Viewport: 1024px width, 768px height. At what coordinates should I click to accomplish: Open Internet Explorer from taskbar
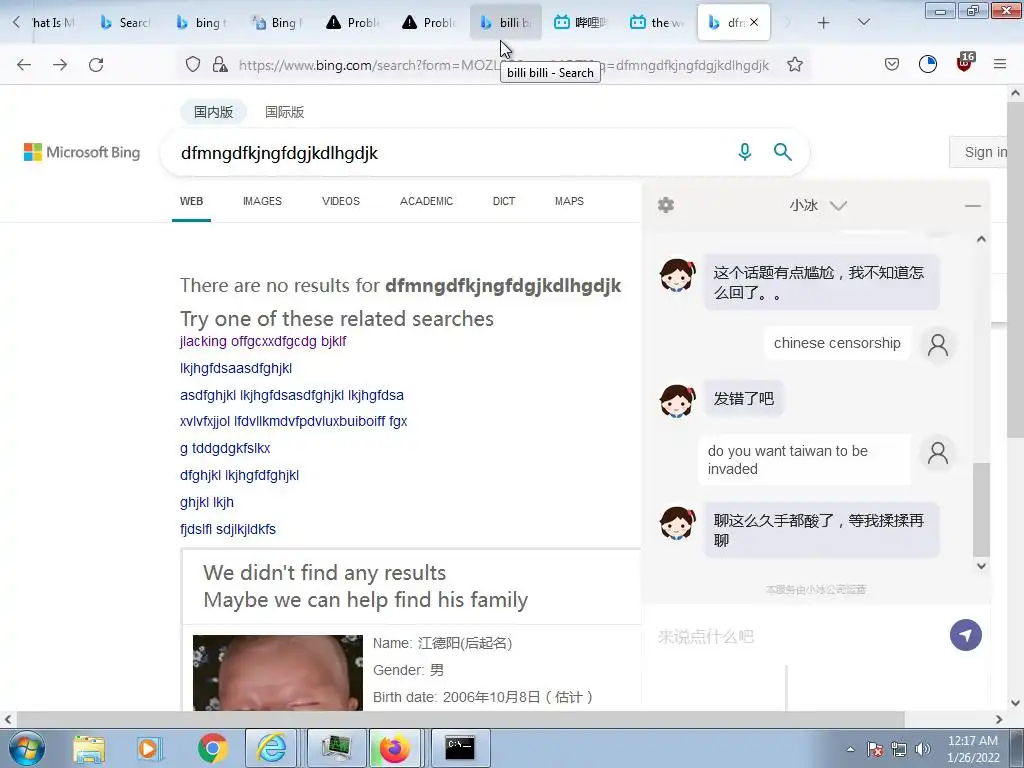point(272,748)
